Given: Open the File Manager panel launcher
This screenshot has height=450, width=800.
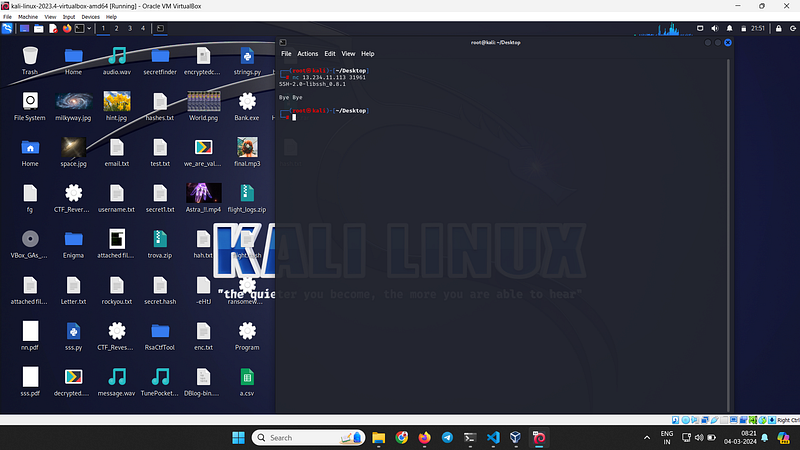Looking at the screenshot, I should click(x=39, y=29).
